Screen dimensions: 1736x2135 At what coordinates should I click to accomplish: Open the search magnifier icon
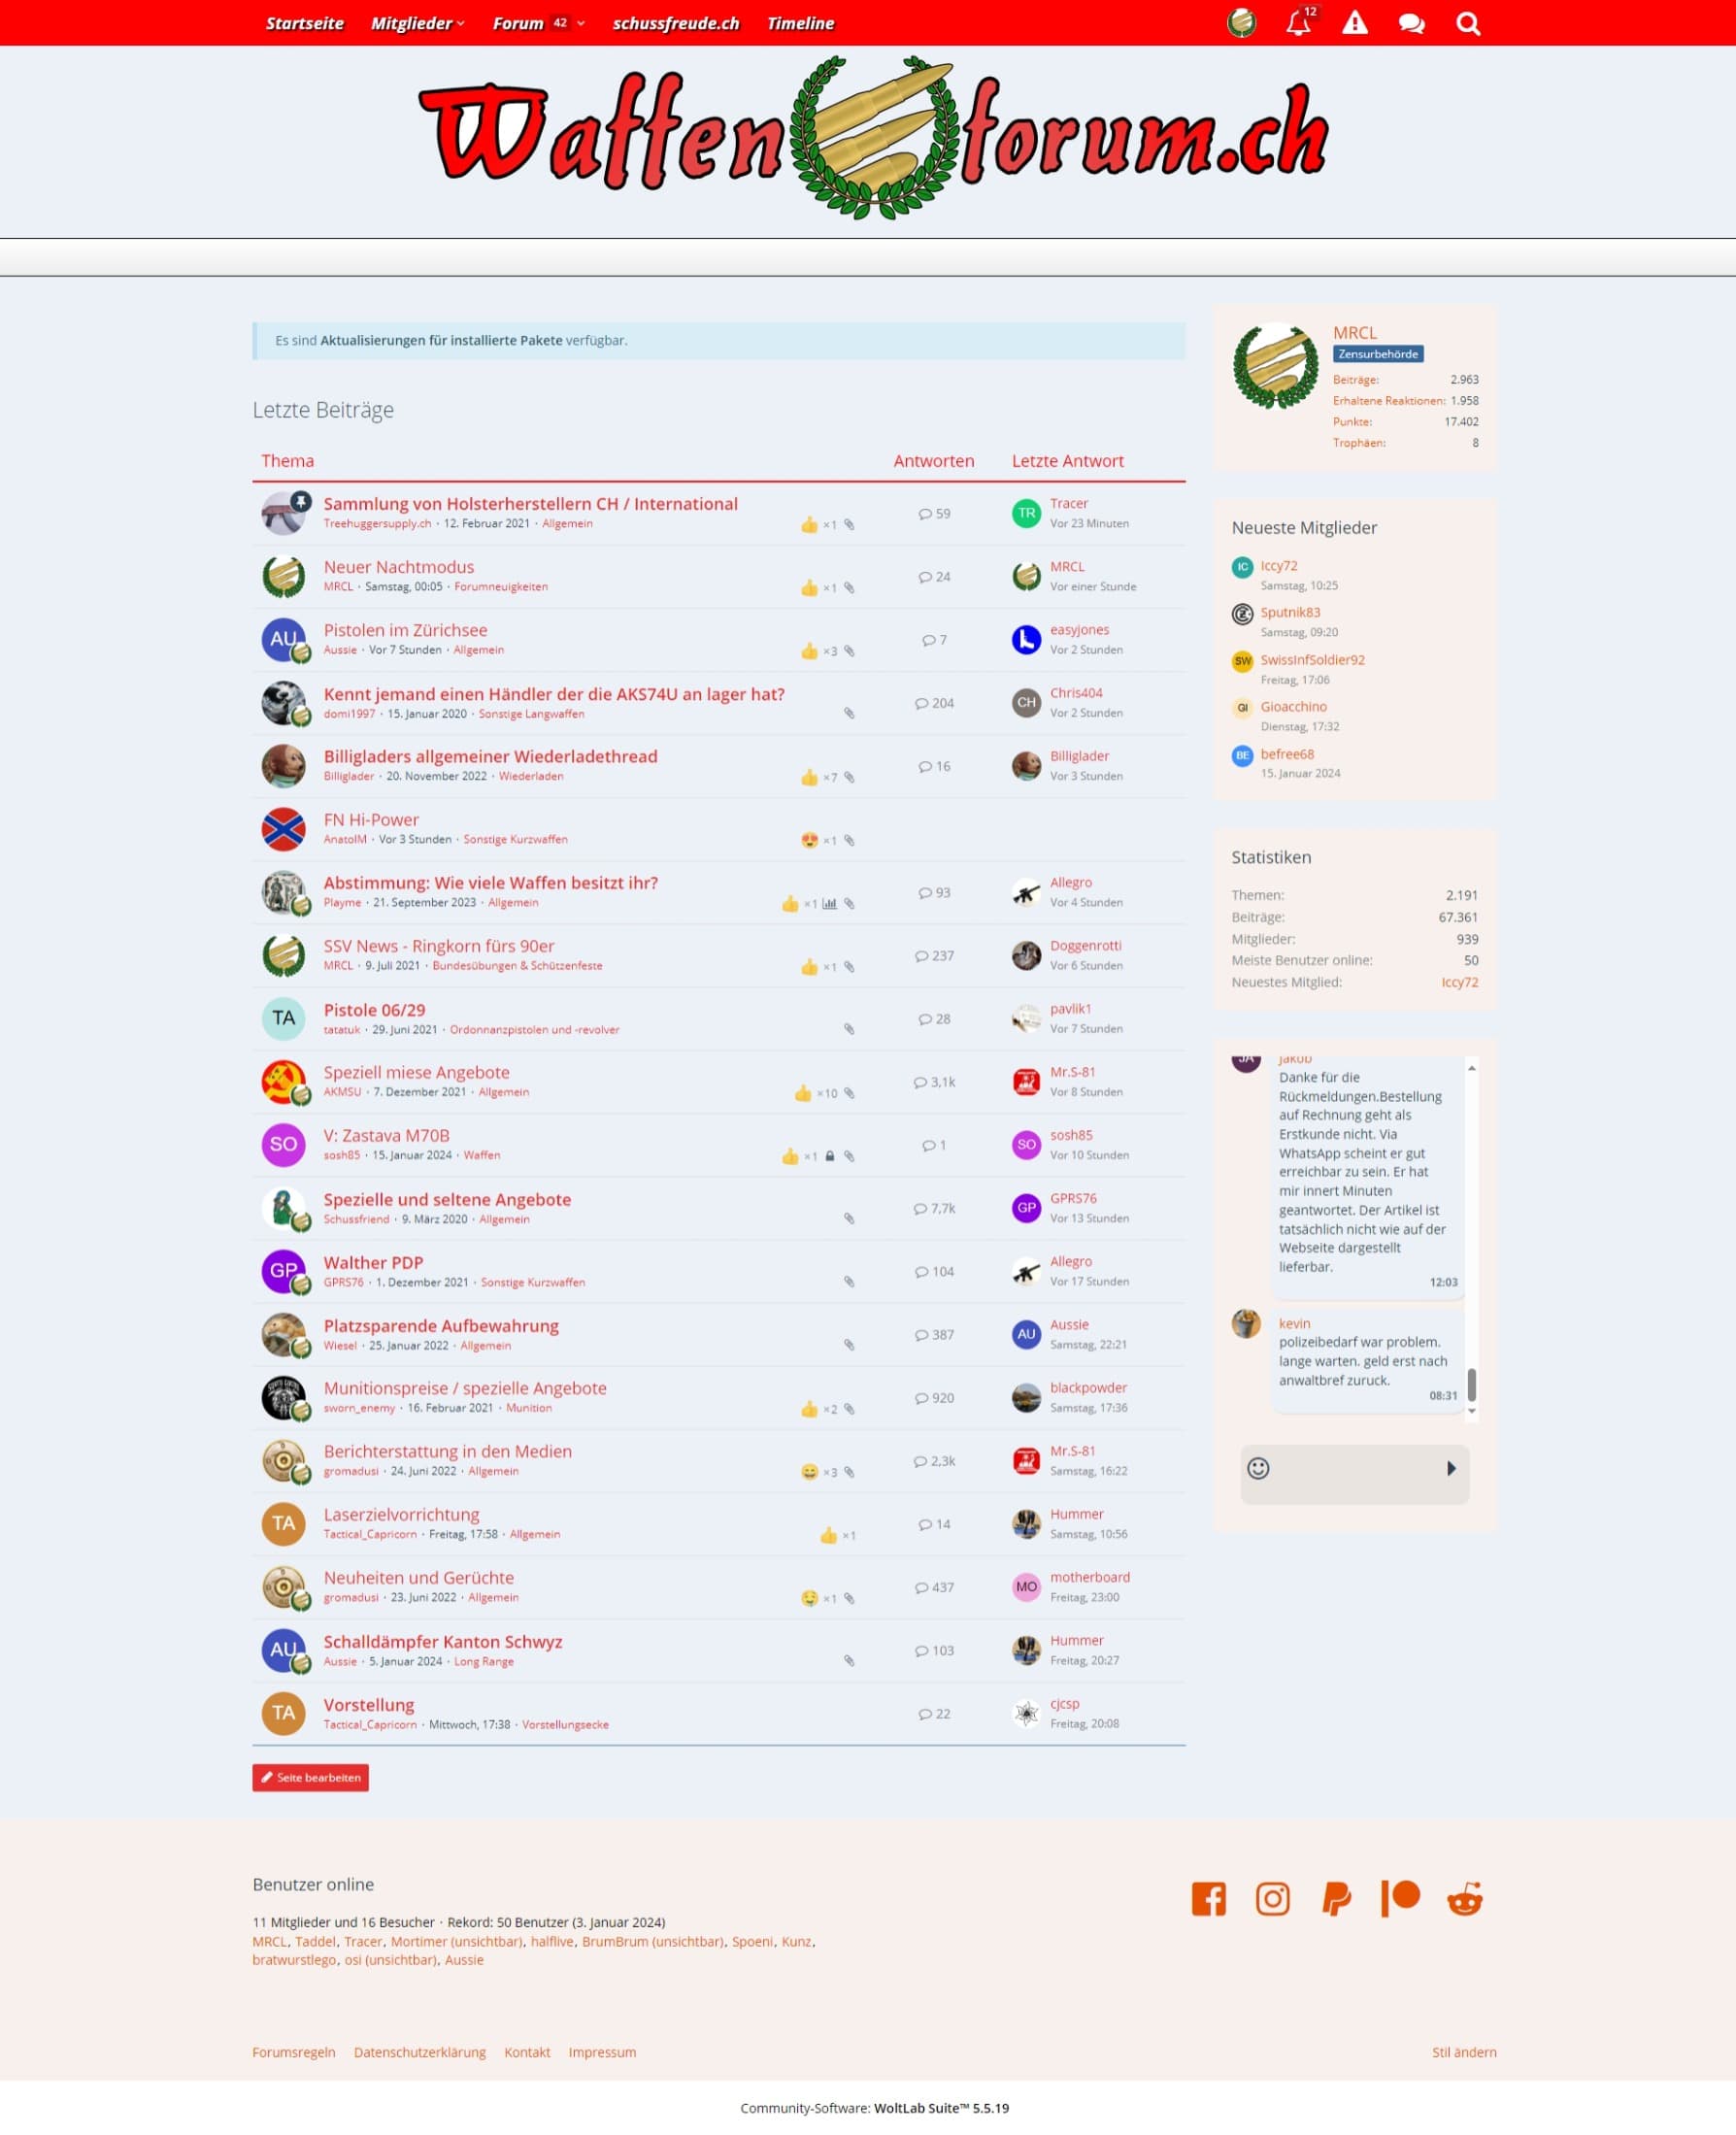[x=1467, y=23]
